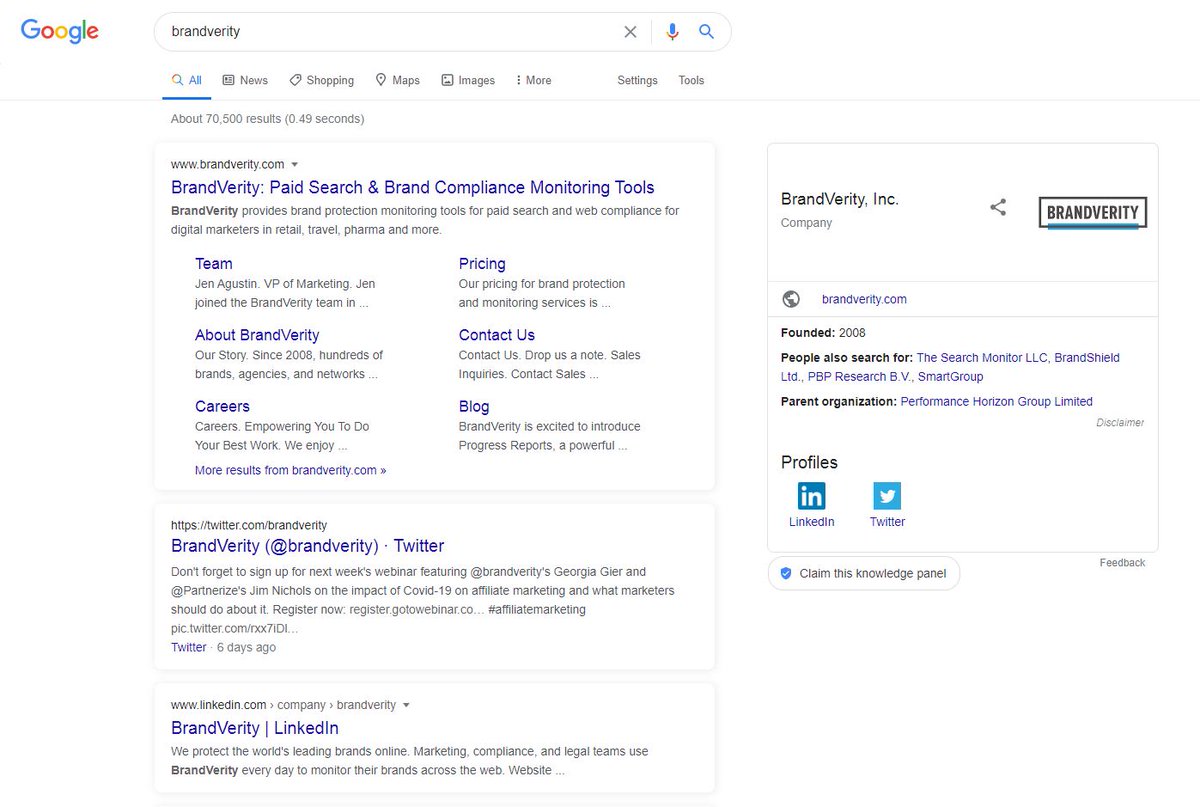Open BrandVerity | LinkedIn result title

click(x=255, y=728)
